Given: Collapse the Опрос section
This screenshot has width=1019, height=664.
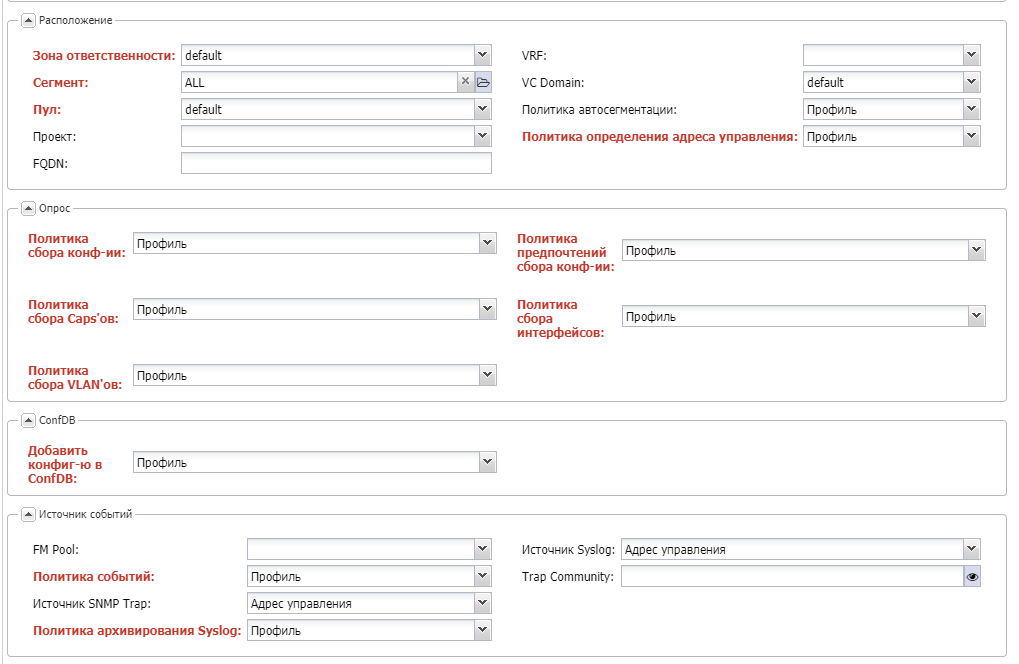Looking at the screenshot, I should [28, 208].
